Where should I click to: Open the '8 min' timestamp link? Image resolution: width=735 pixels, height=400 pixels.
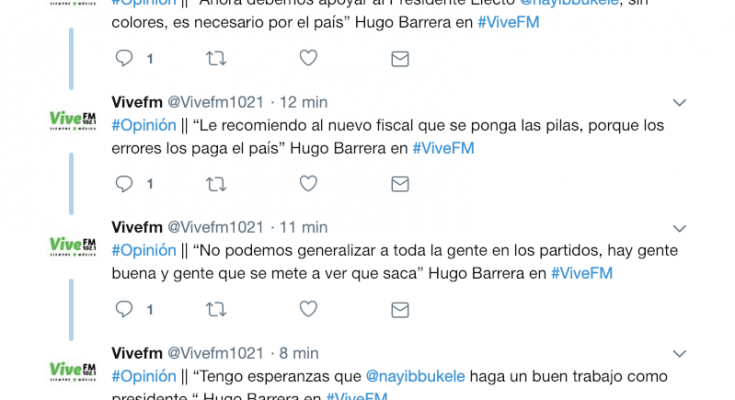tap(299, 353)
